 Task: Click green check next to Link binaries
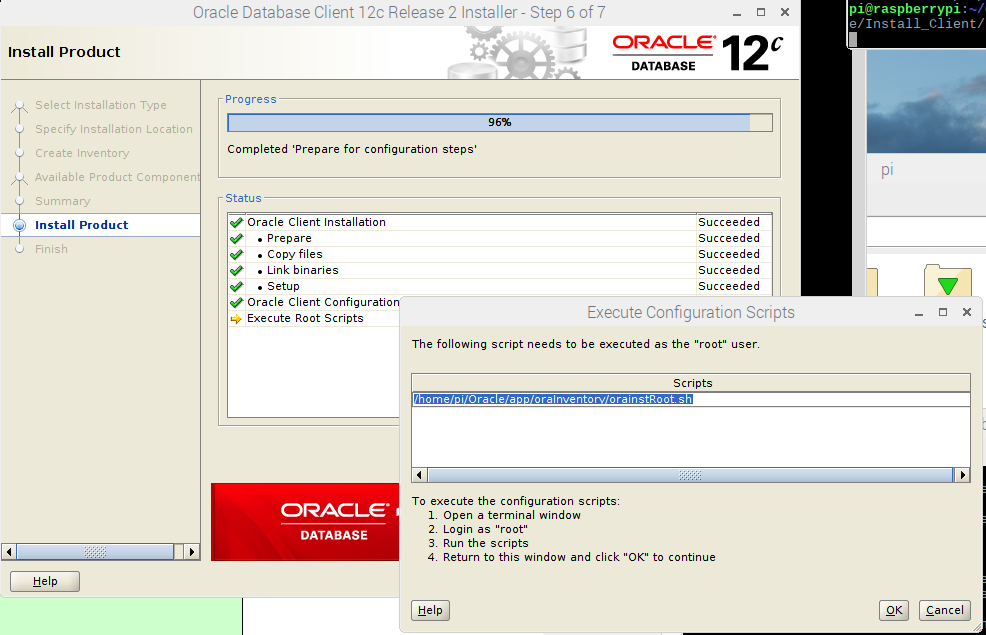pos(236,270)
